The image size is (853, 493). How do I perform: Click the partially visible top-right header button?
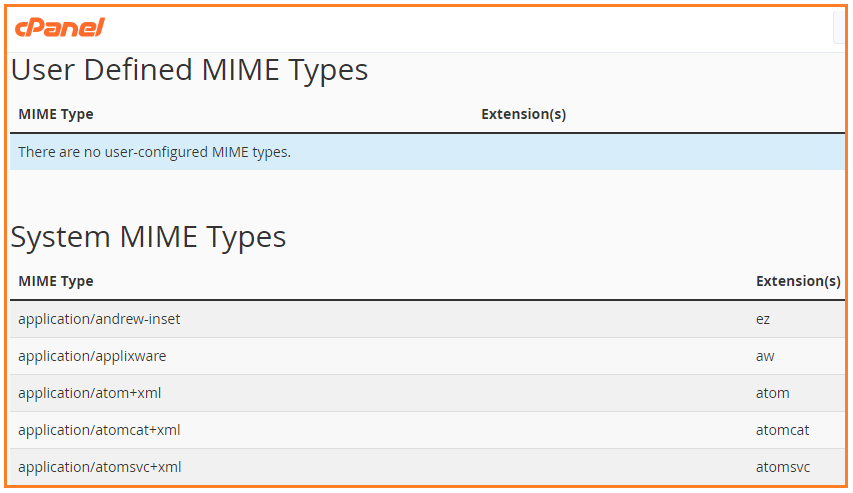[x=839, y=27]
